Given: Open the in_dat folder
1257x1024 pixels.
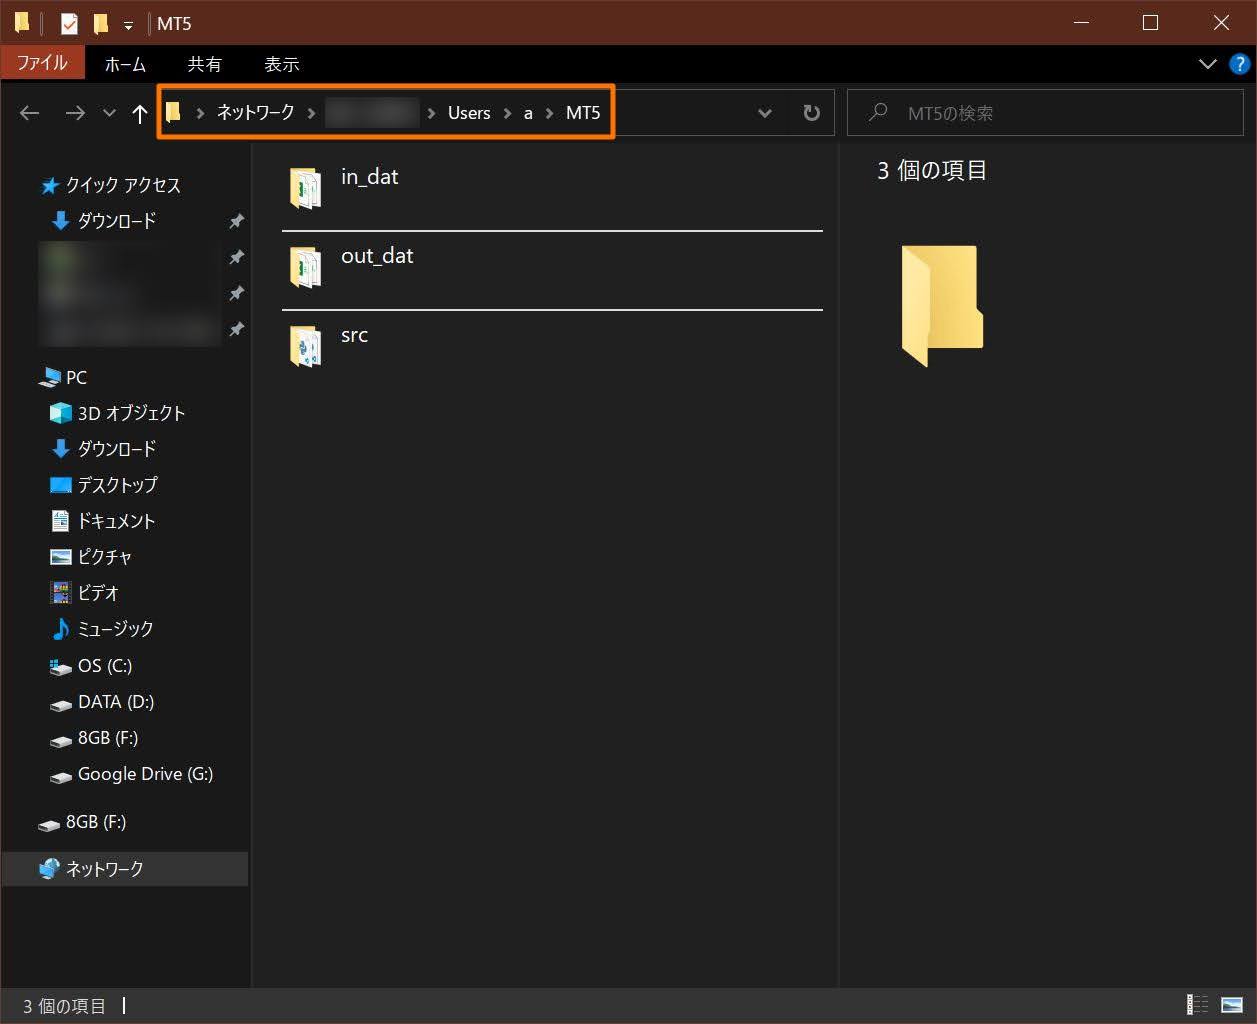Looking at the screenshot, I should (369, 177).
